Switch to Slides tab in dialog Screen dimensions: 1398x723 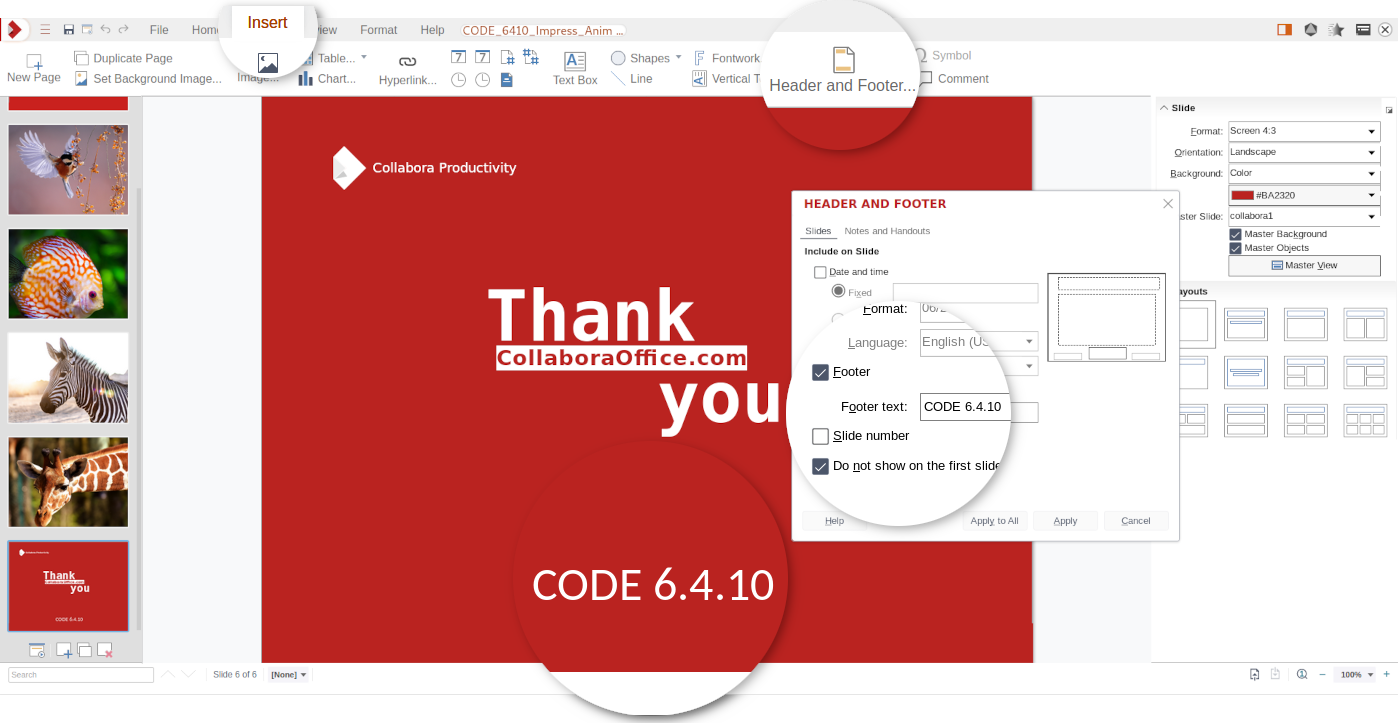[x=818, y=231]
